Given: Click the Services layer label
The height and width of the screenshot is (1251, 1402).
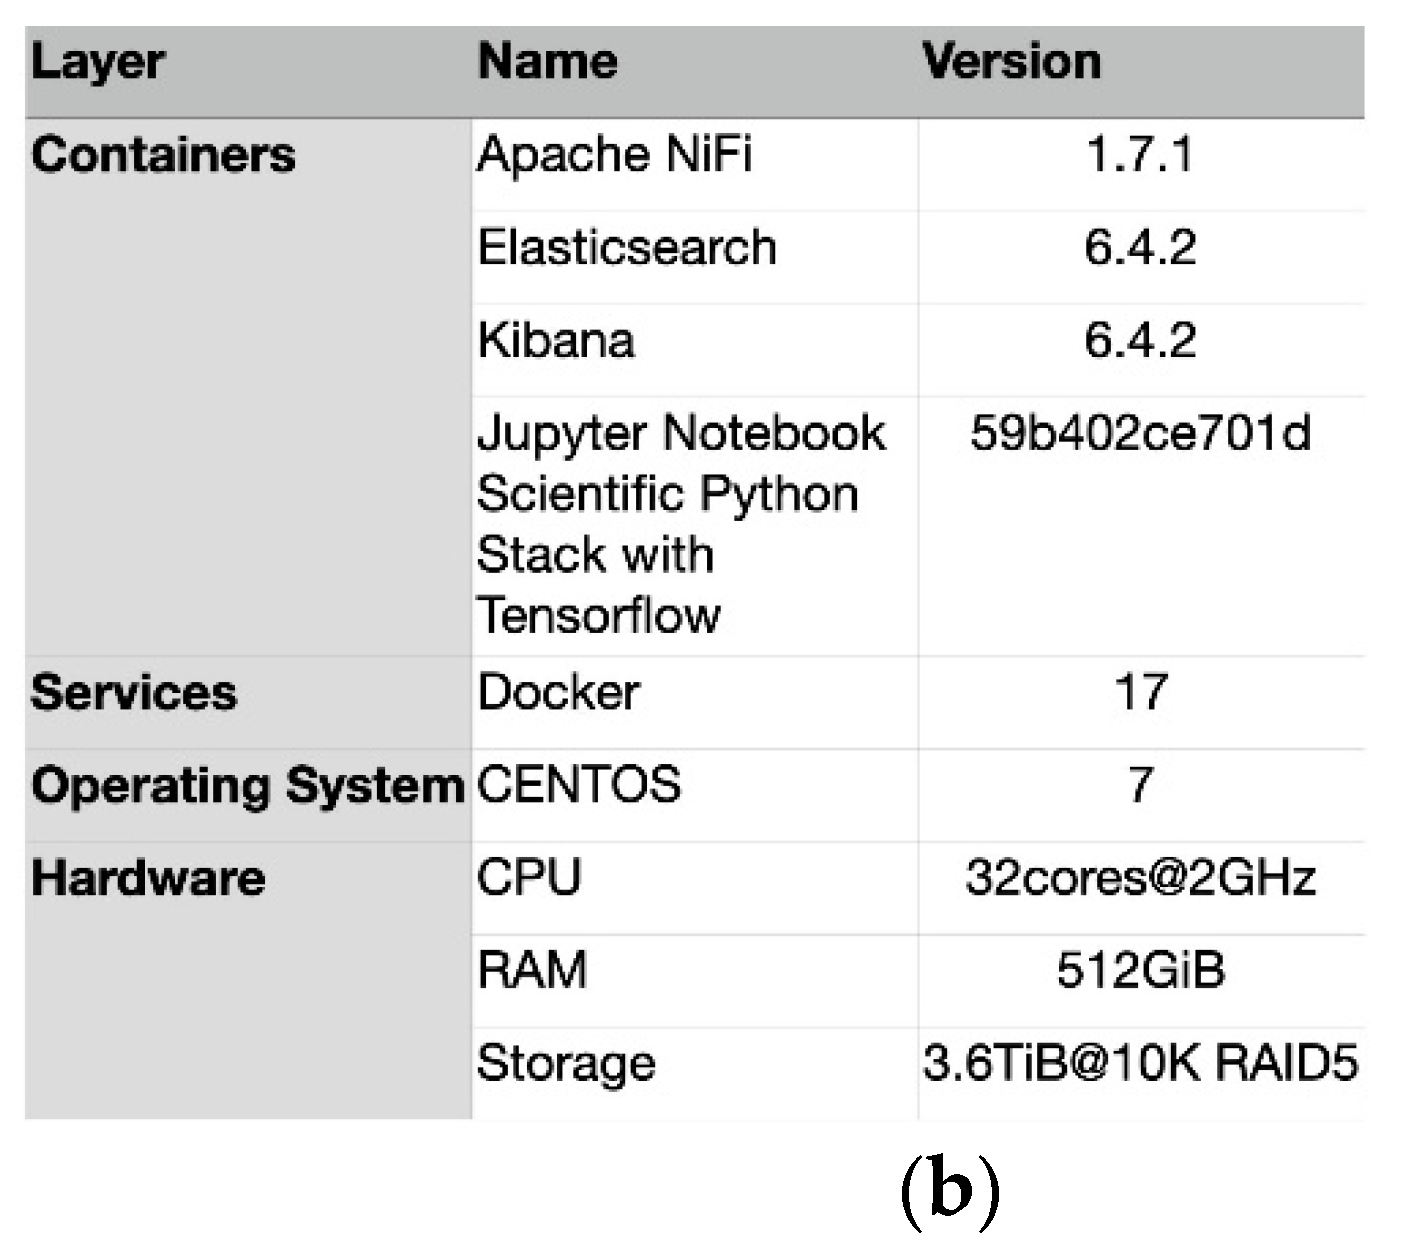Looking at the screenshot, I should (x=134, y=693).
